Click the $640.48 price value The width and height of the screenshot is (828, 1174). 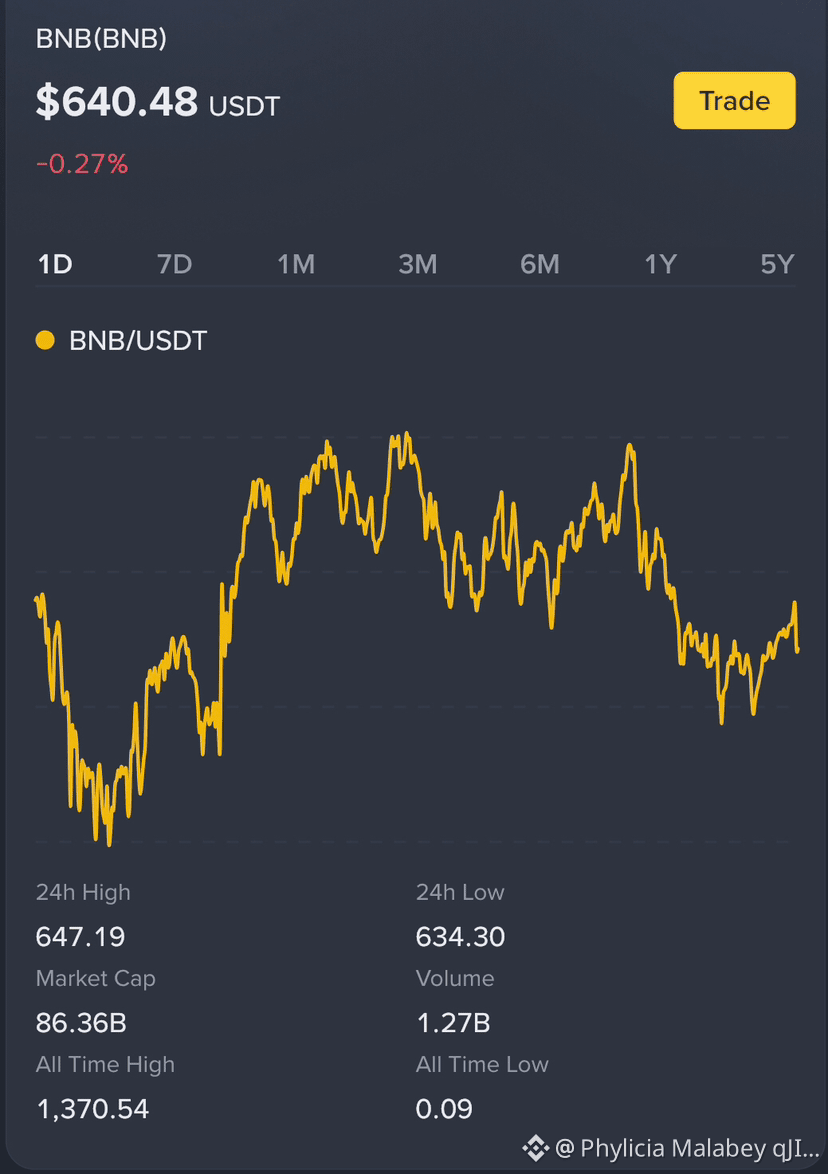click(x=117, y=102)
